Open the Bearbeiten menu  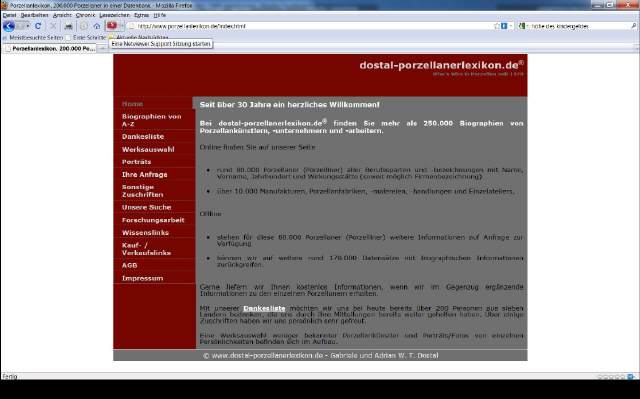click(x=34, y=15)
